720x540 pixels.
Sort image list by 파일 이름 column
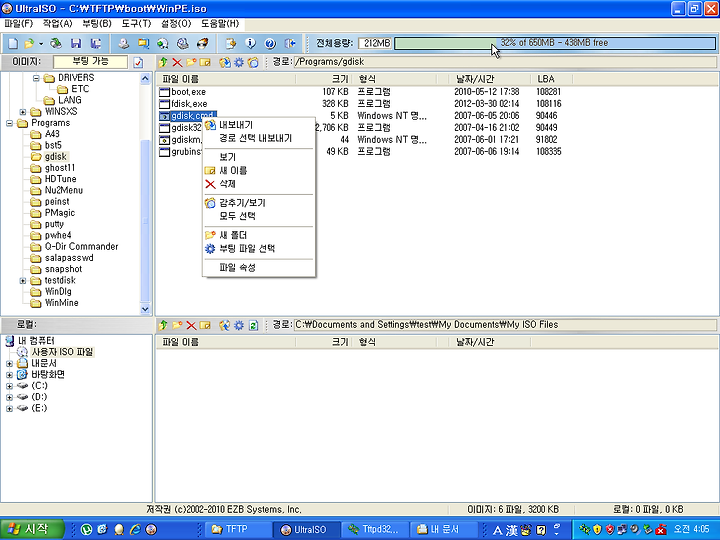226,79
